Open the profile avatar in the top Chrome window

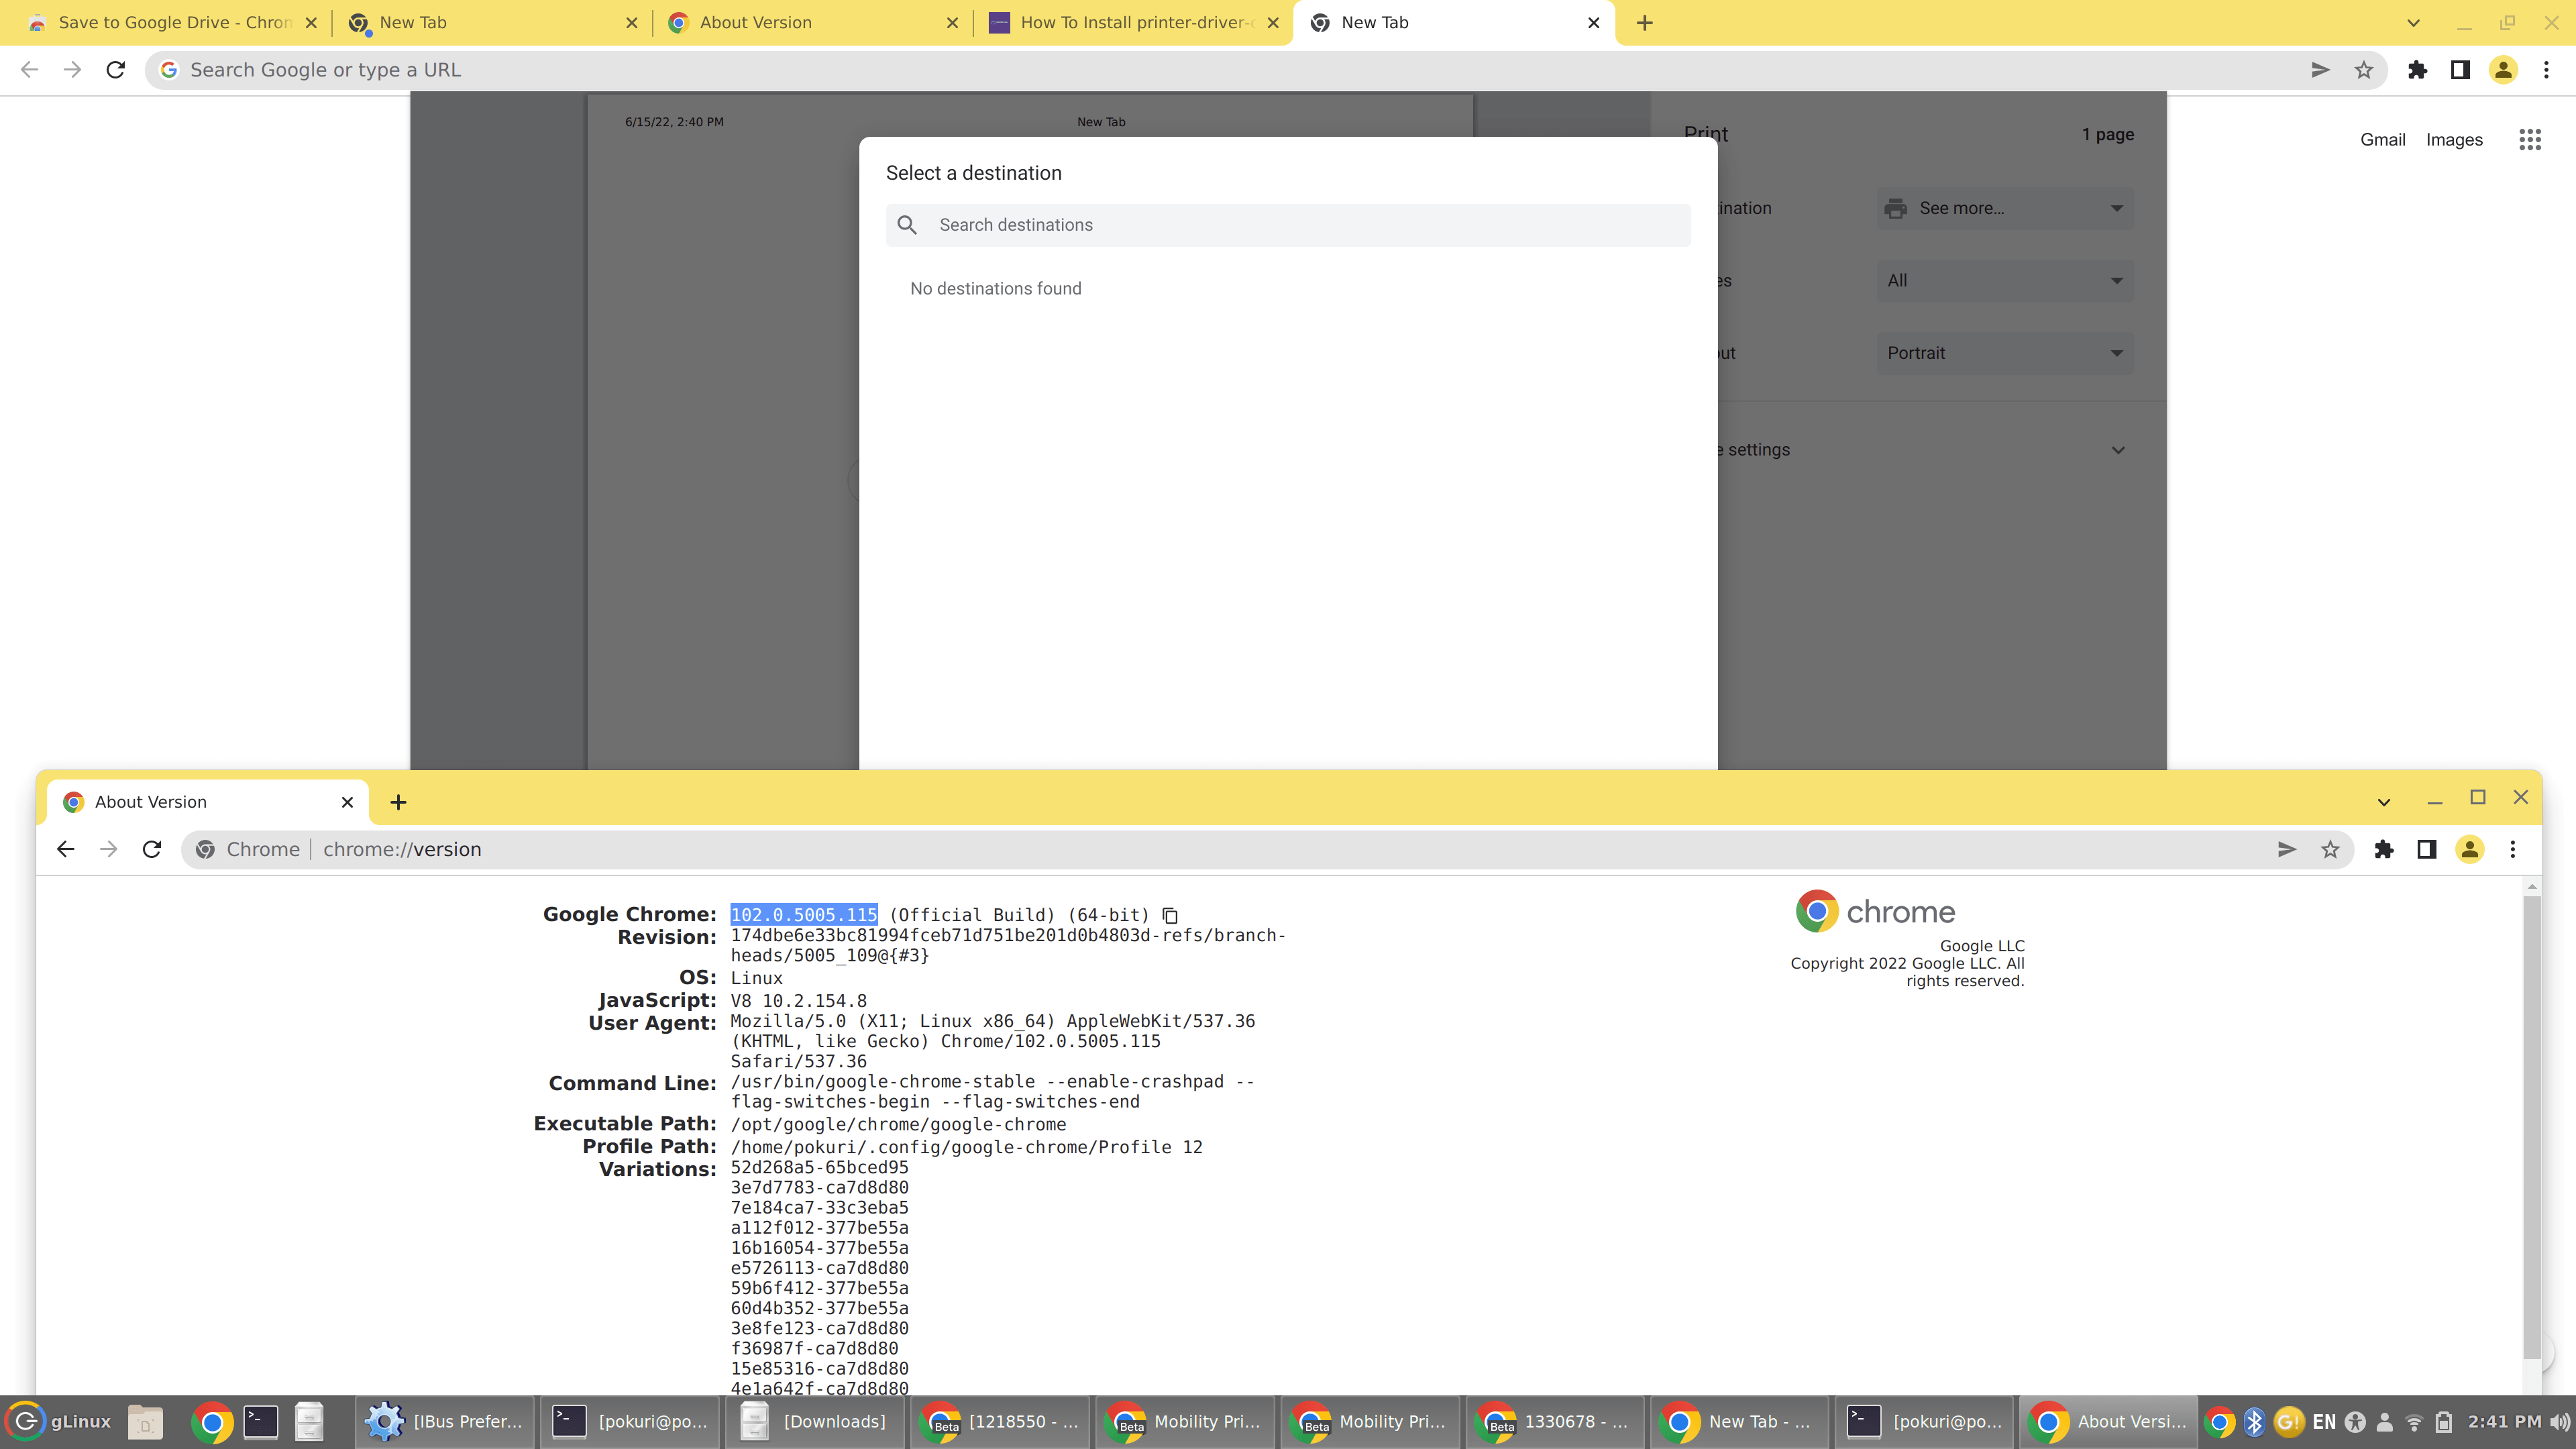pos(2503,70)
